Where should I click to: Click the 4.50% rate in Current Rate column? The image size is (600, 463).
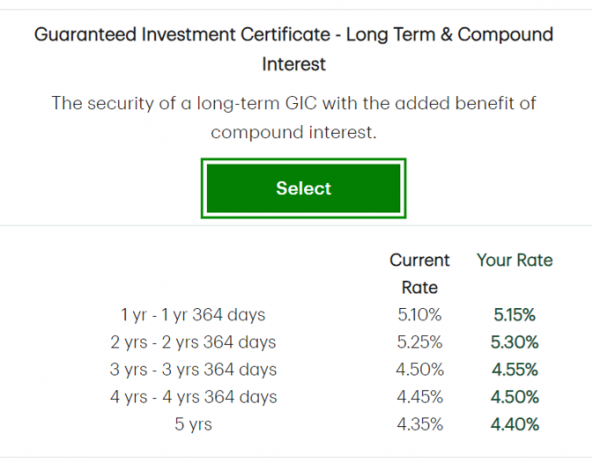pyautogui.click(x=418, y=370)
